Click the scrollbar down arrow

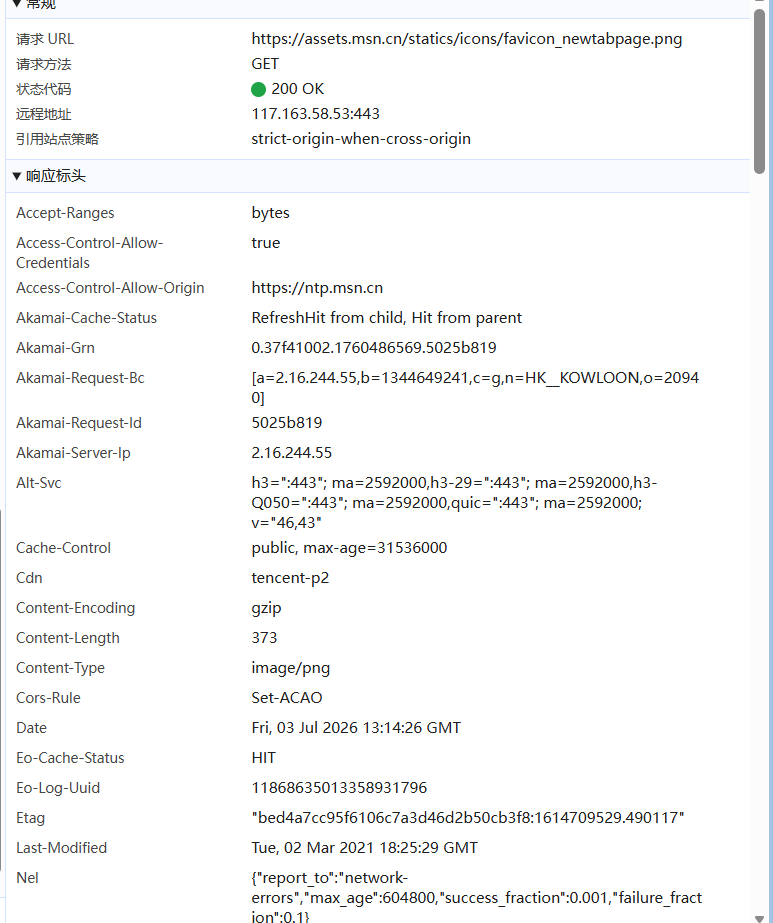pos(759,918)
